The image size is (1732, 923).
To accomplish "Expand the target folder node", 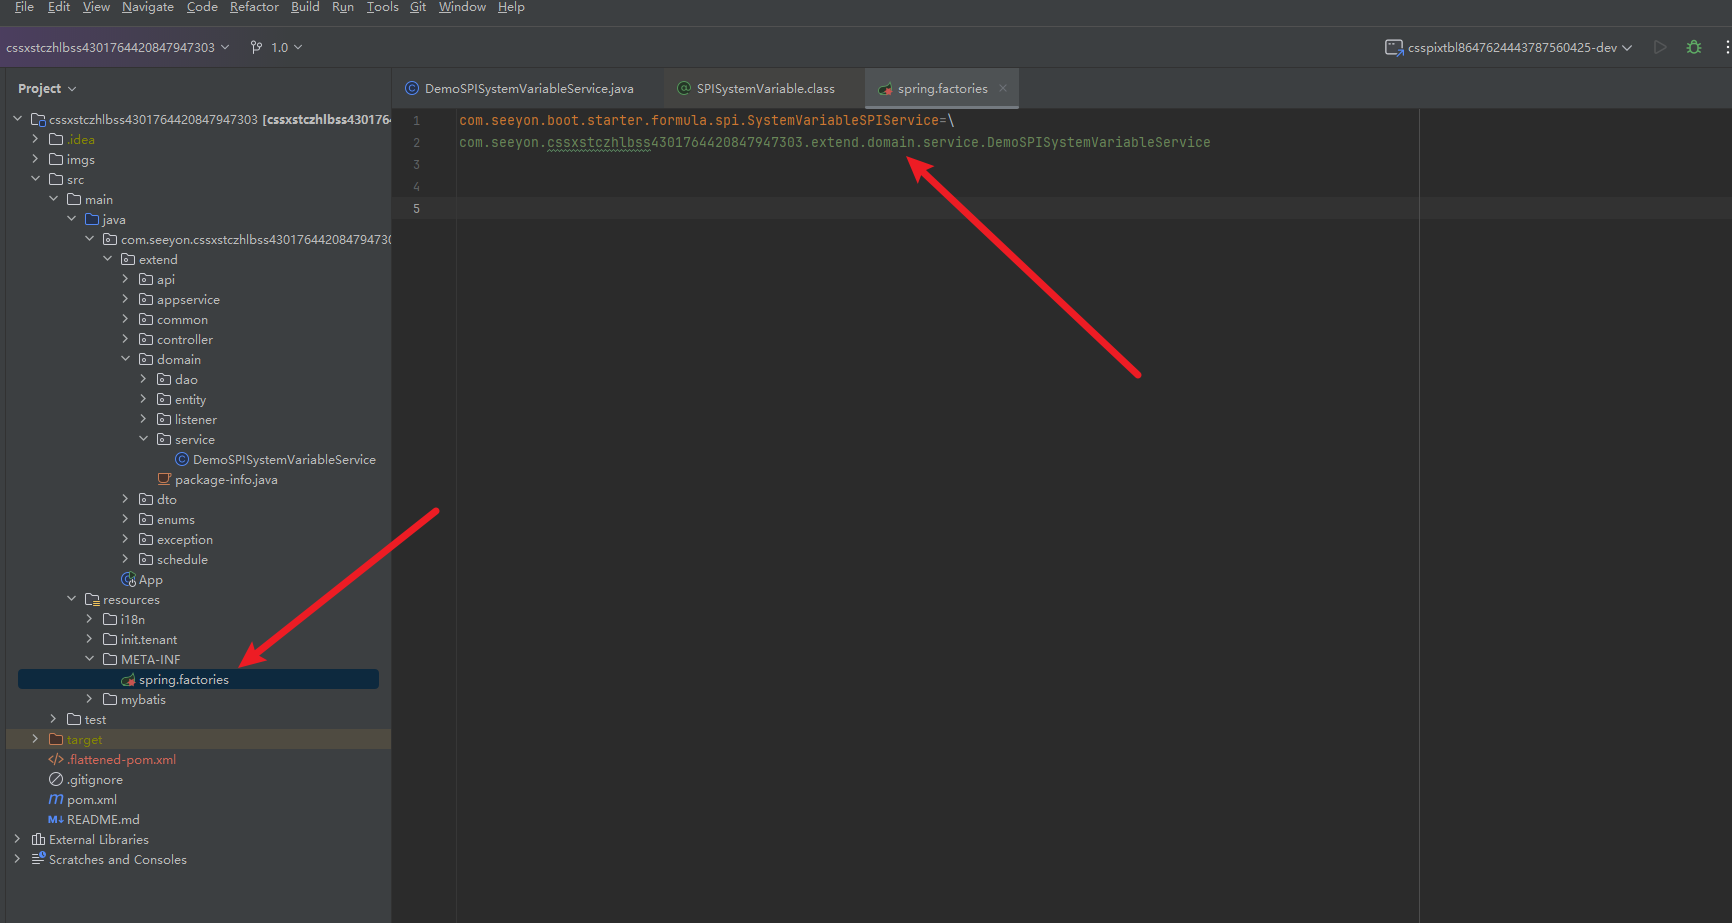I will [x=35, y=740].
